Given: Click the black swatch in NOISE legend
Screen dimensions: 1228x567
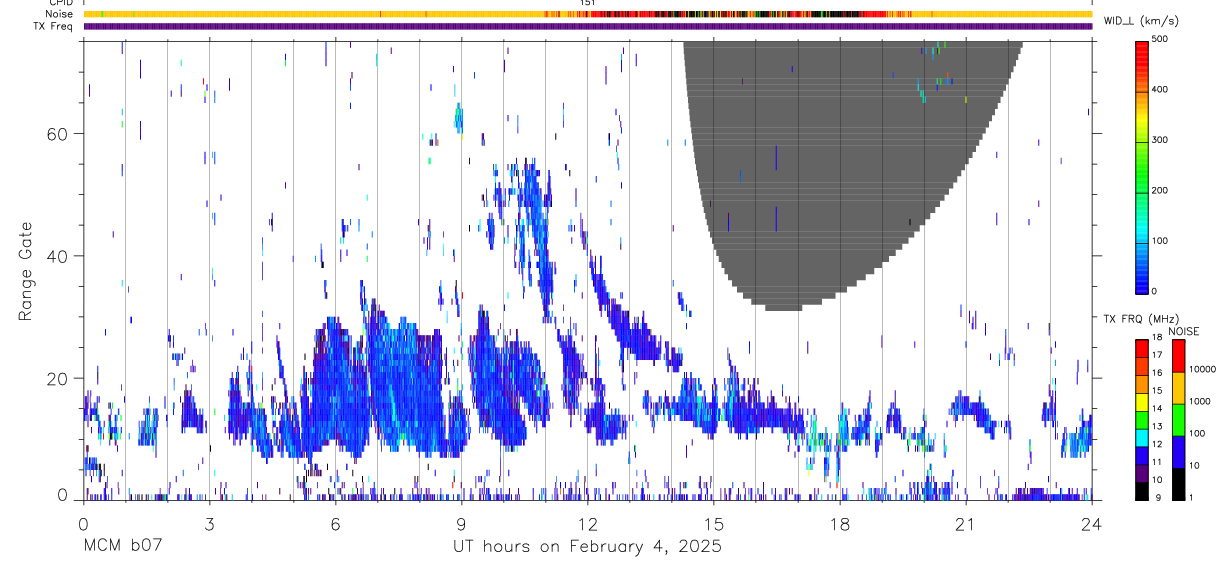Looking at the screenshot, I should (x=1178, y=484).
